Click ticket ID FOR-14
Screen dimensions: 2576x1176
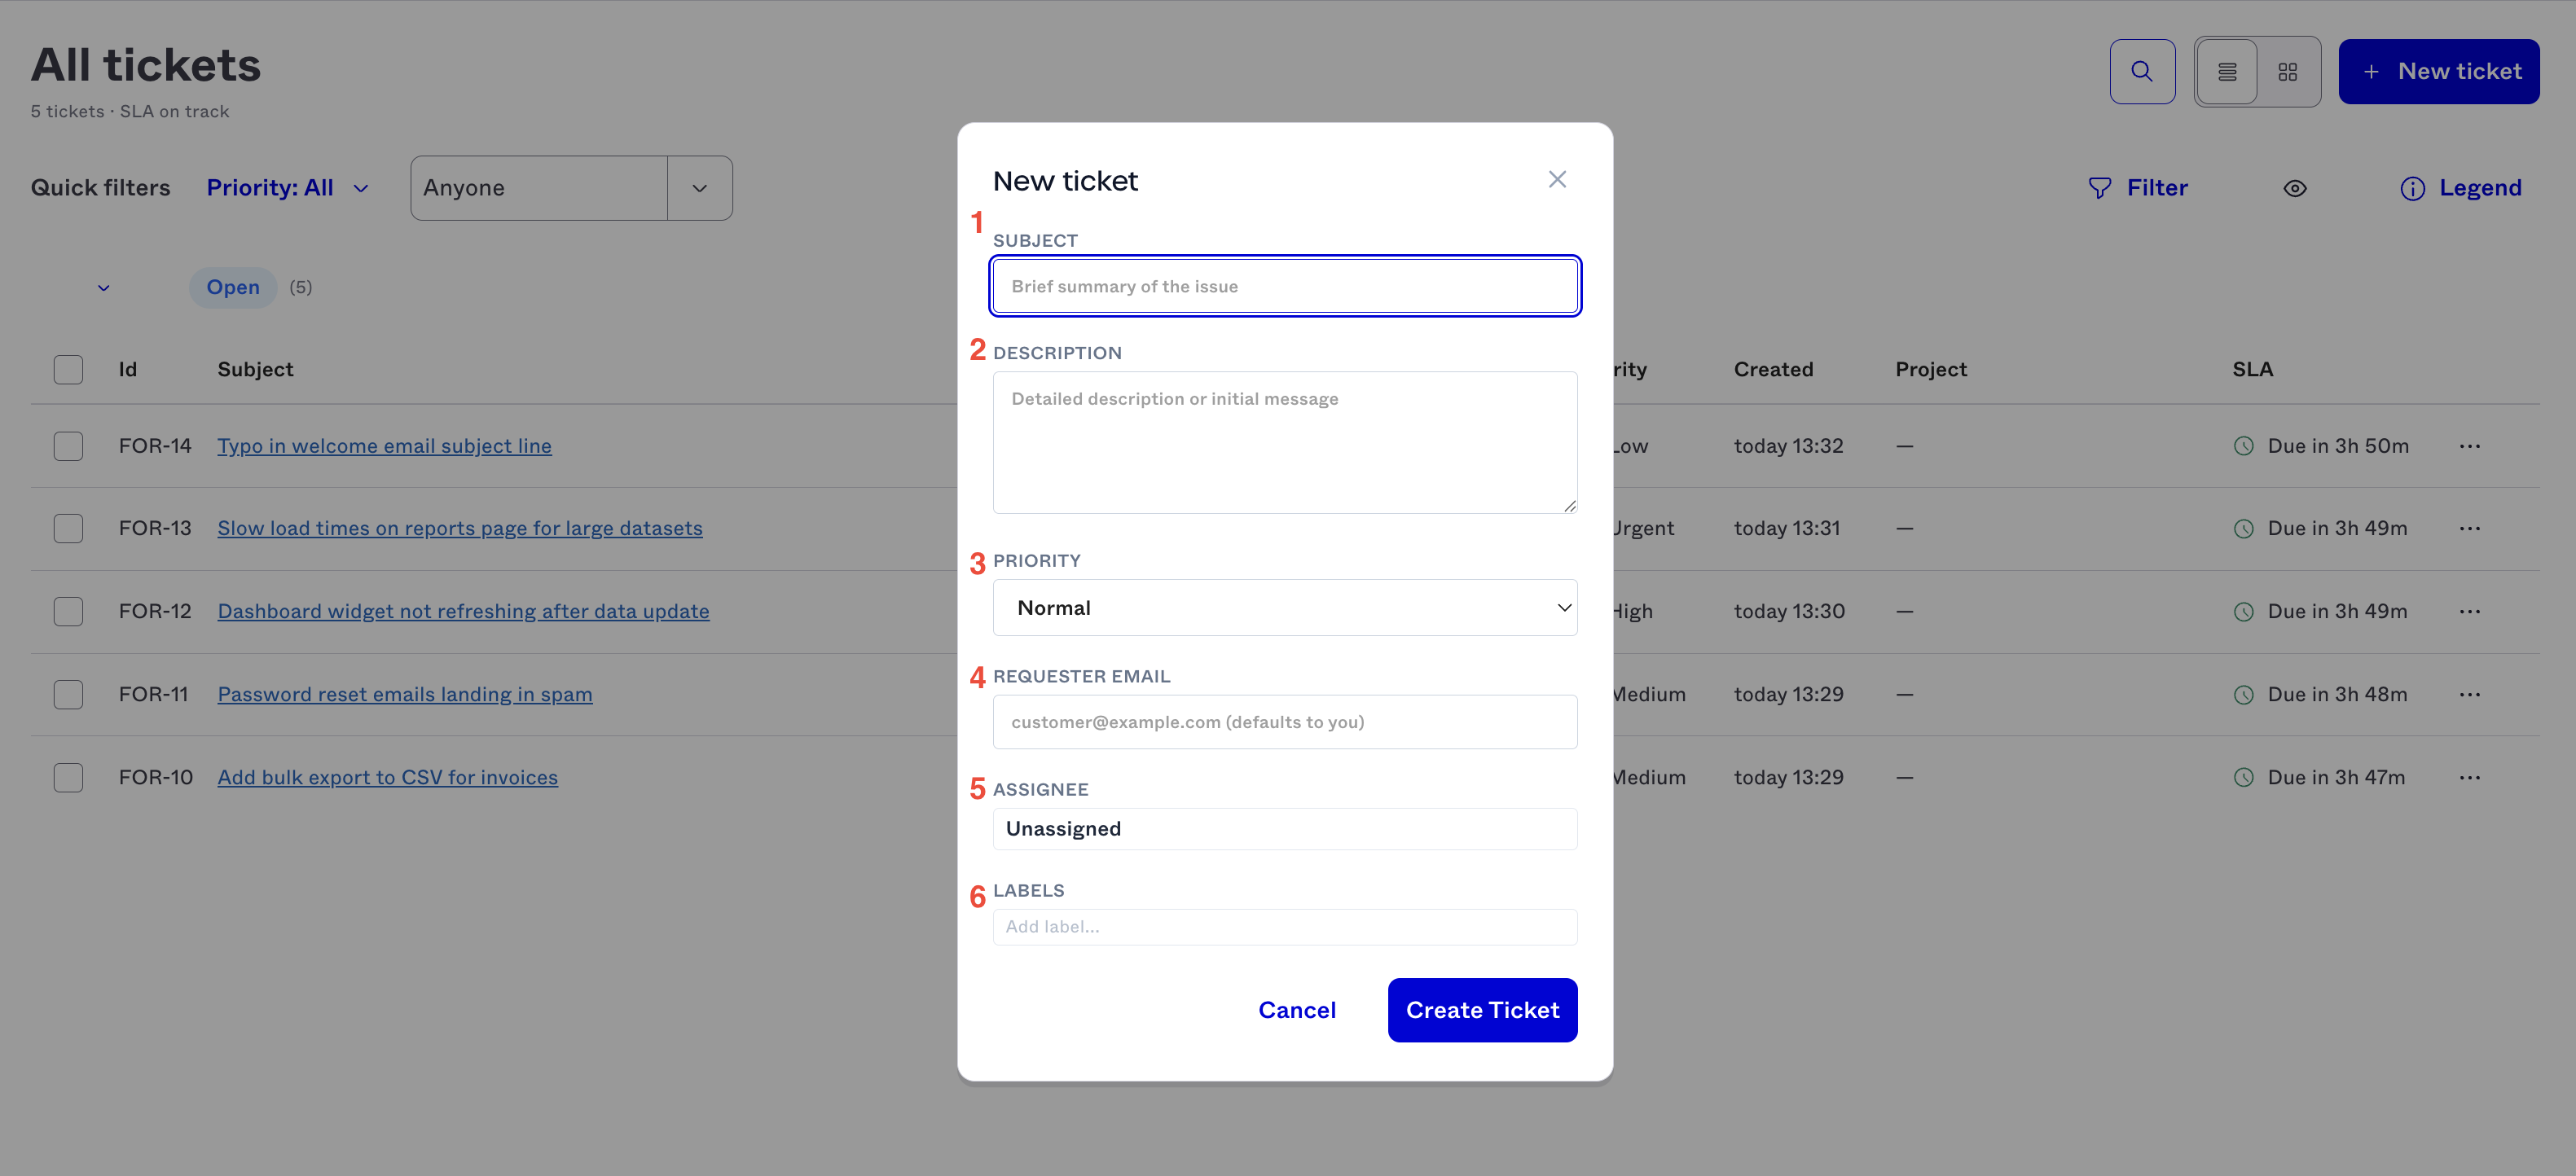coord(155,446)
